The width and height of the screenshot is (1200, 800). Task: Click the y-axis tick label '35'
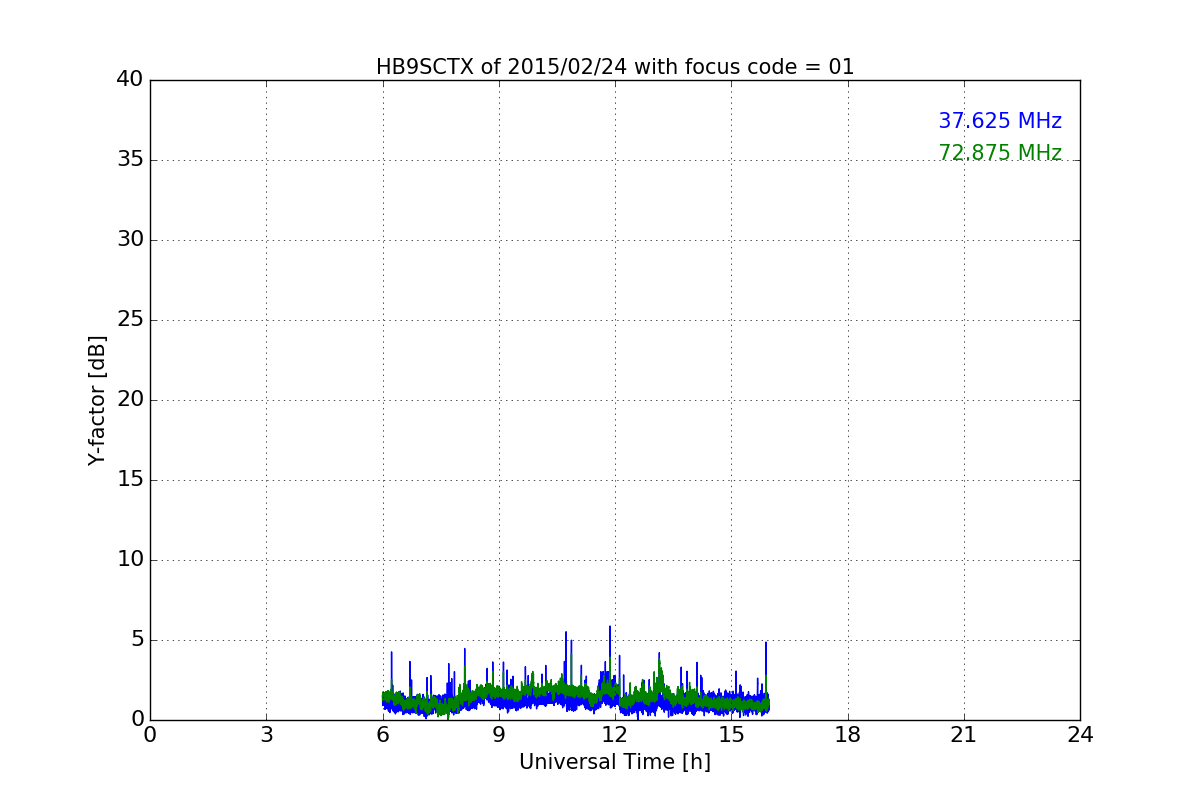coord(130,160)
